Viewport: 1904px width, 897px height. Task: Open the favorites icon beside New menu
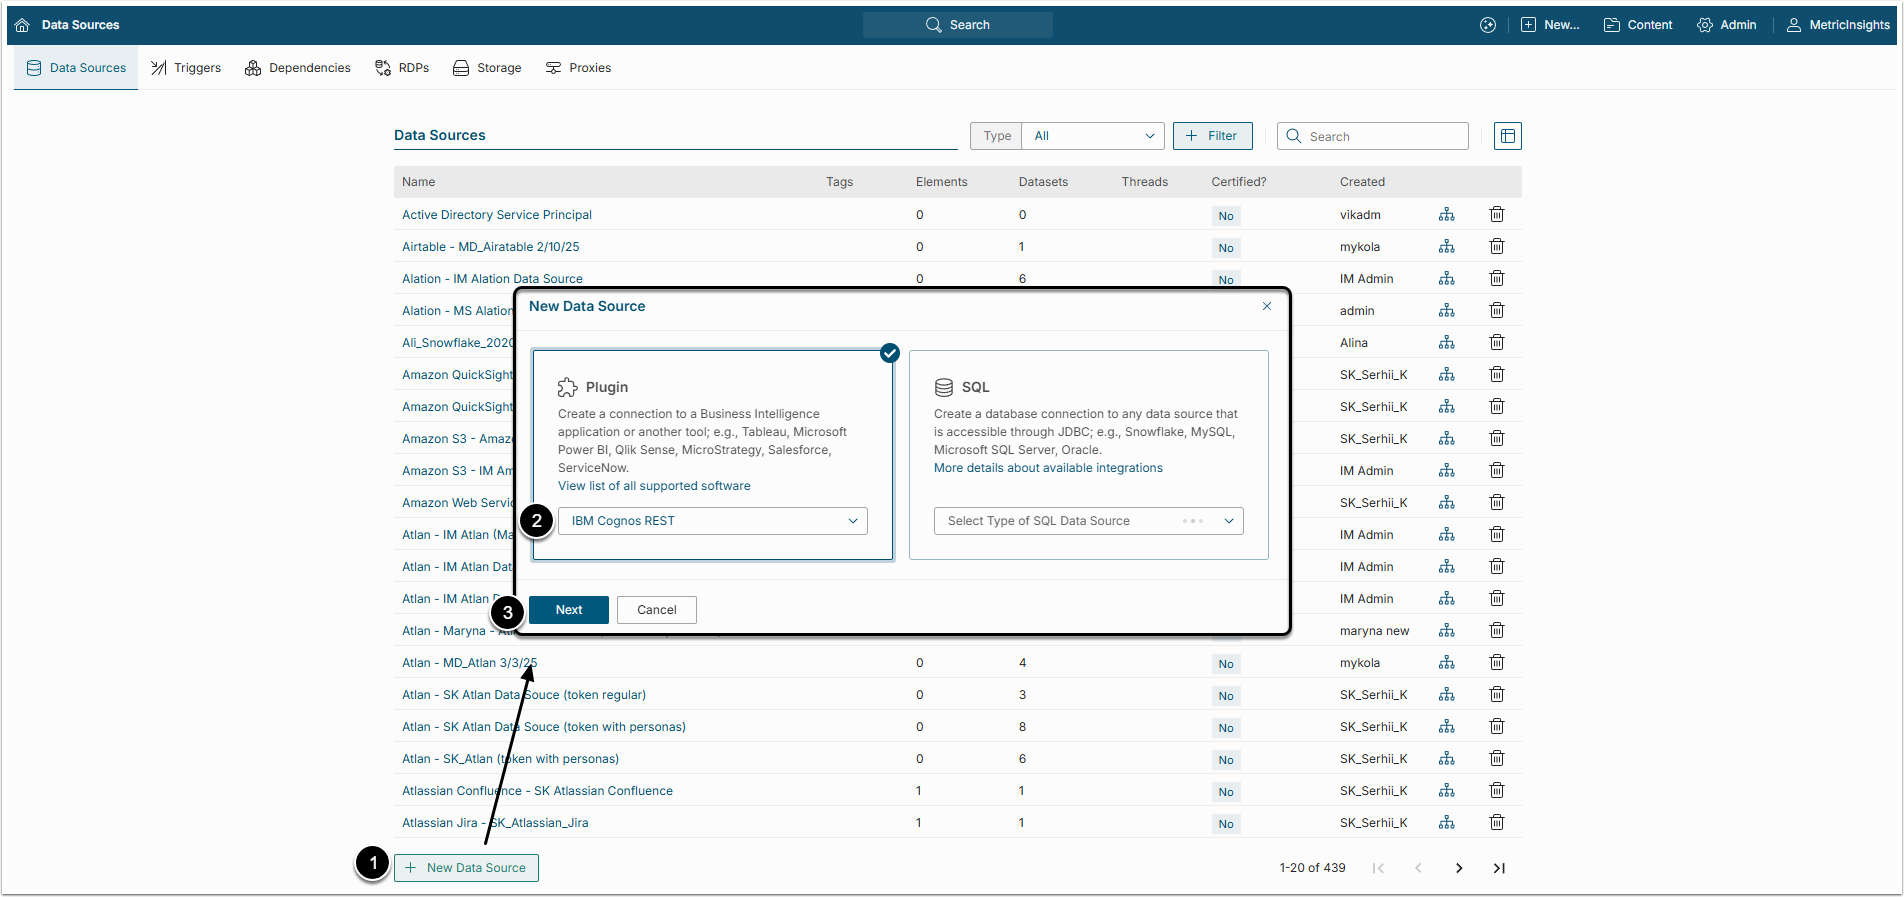1487,25
